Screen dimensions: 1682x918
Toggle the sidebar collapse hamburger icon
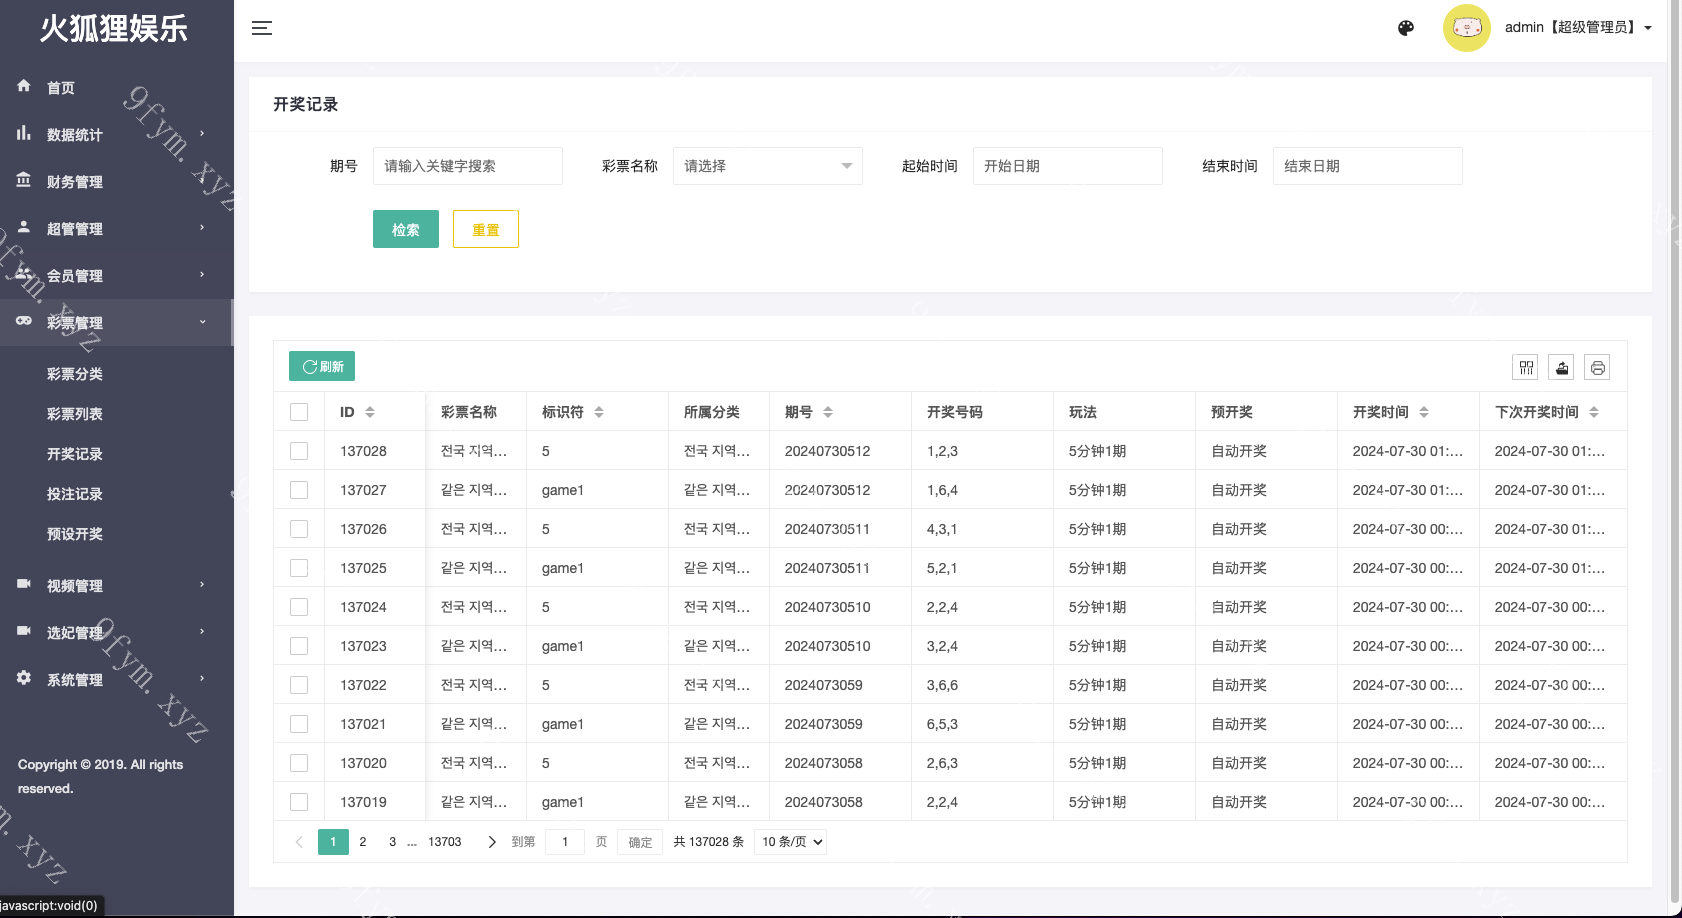coord(262,28)
